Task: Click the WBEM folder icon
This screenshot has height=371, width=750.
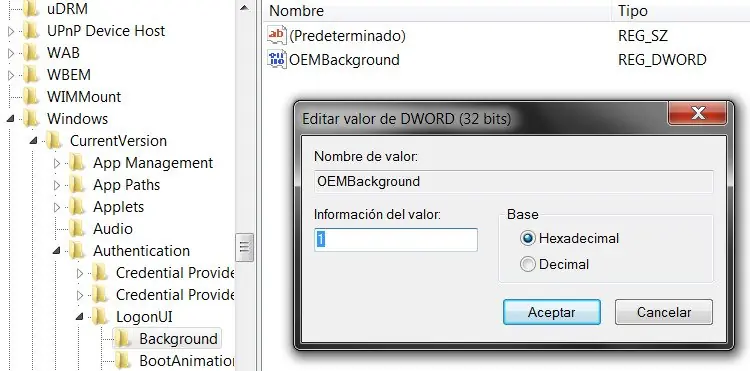Action: click(31, 75)
